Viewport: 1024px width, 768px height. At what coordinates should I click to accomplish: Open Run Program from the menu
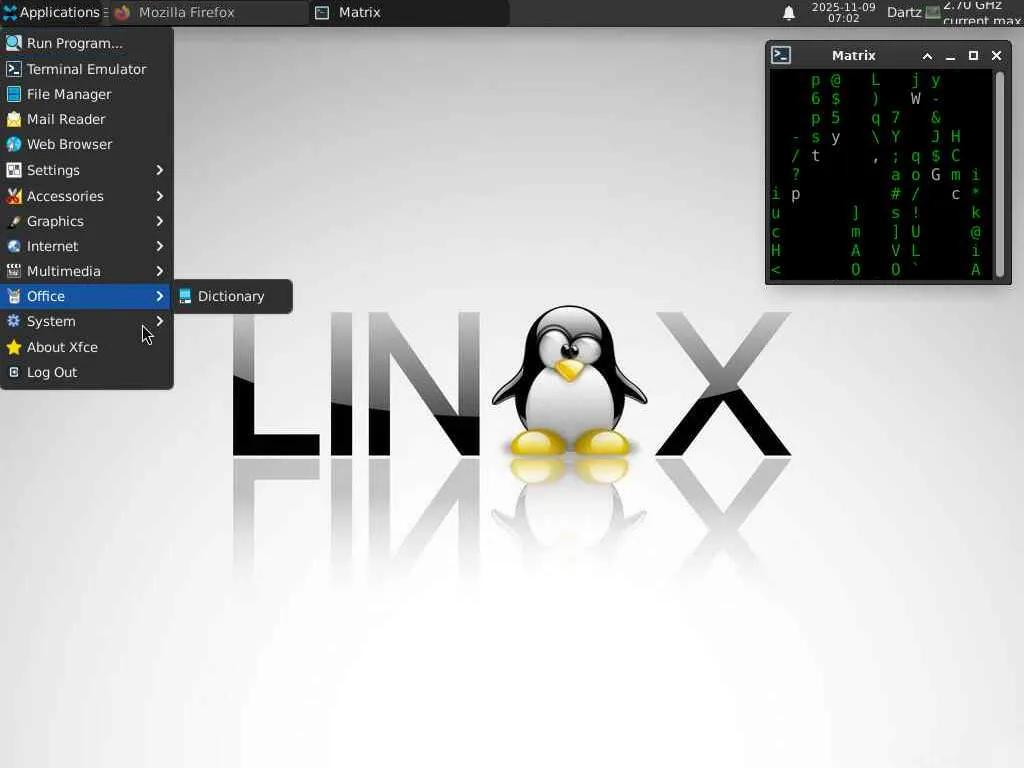(x=87, y=43)
